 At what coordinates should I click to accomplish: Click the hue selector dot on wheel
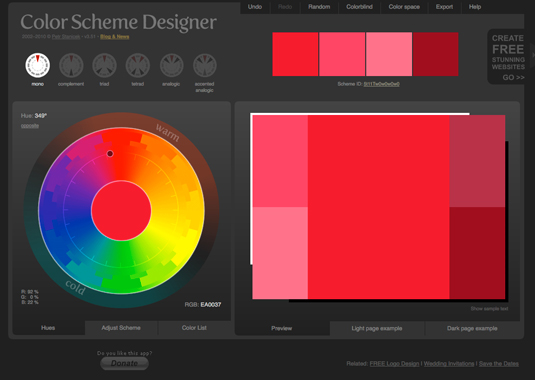[x=110, y=154]
